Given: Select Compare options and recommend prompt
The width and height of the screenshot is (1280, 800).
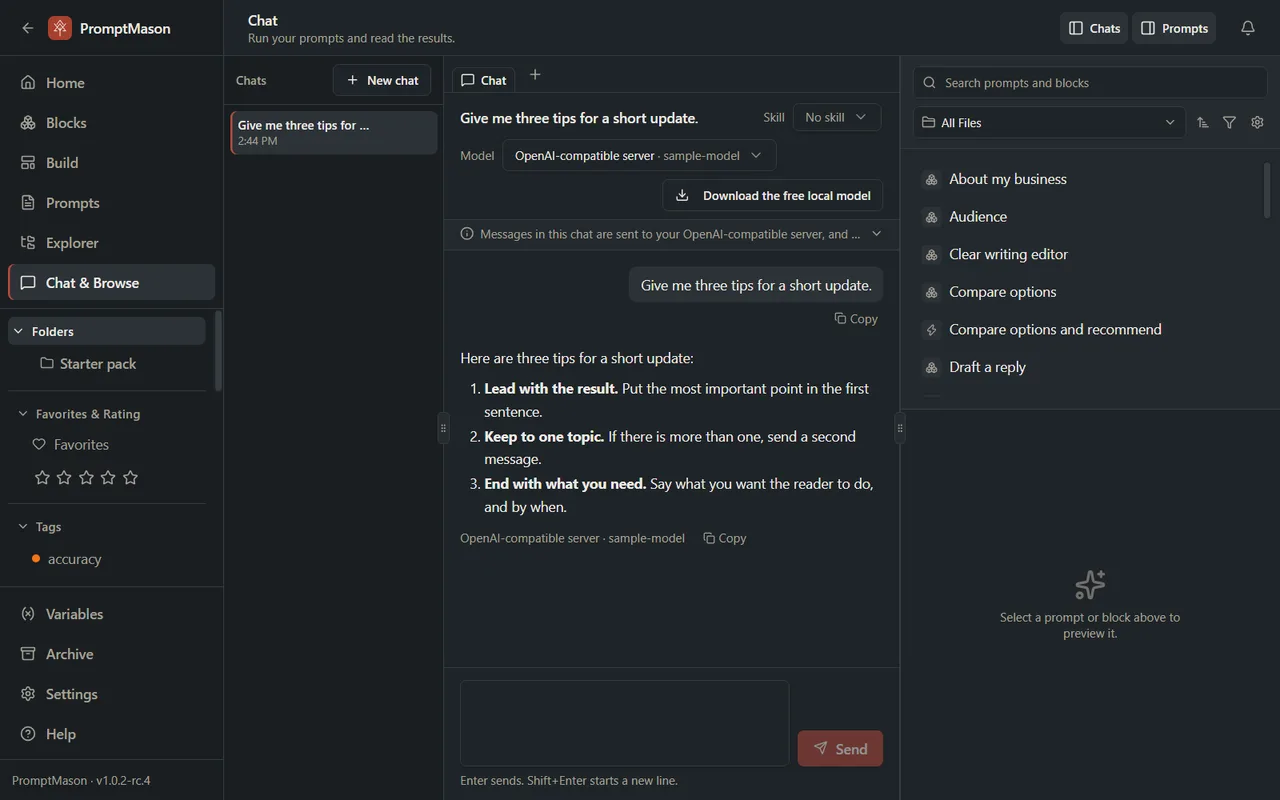Looking at the screenshot, I should tap(1088, 329).
